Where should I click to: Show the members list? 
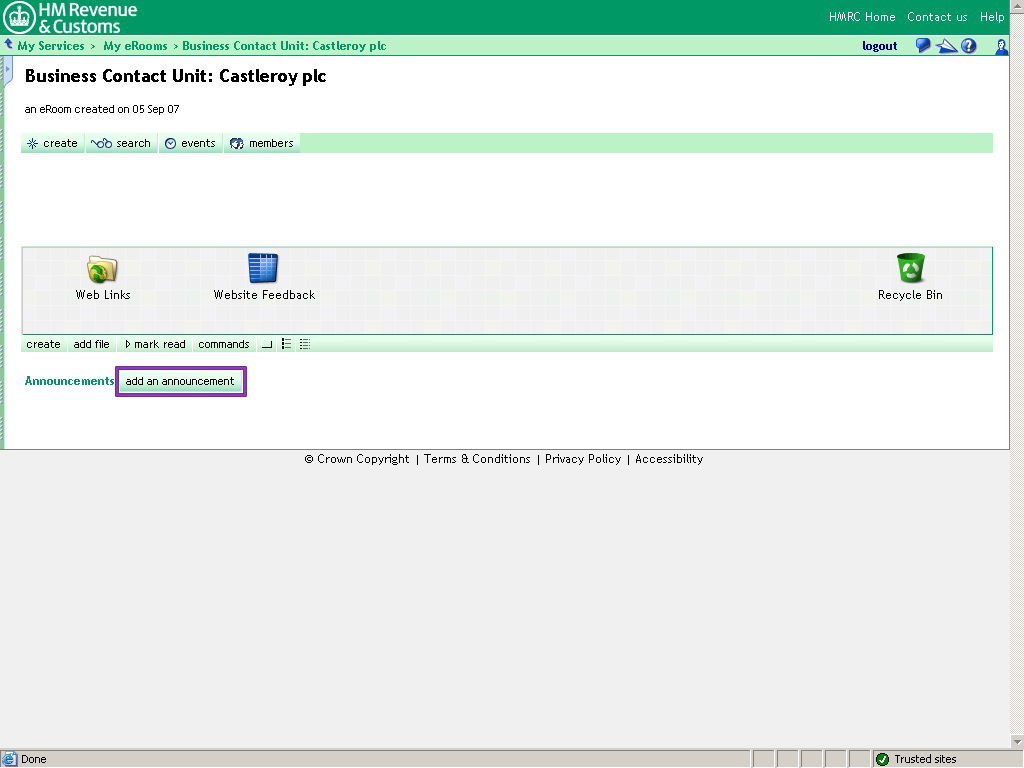point(261,143)
